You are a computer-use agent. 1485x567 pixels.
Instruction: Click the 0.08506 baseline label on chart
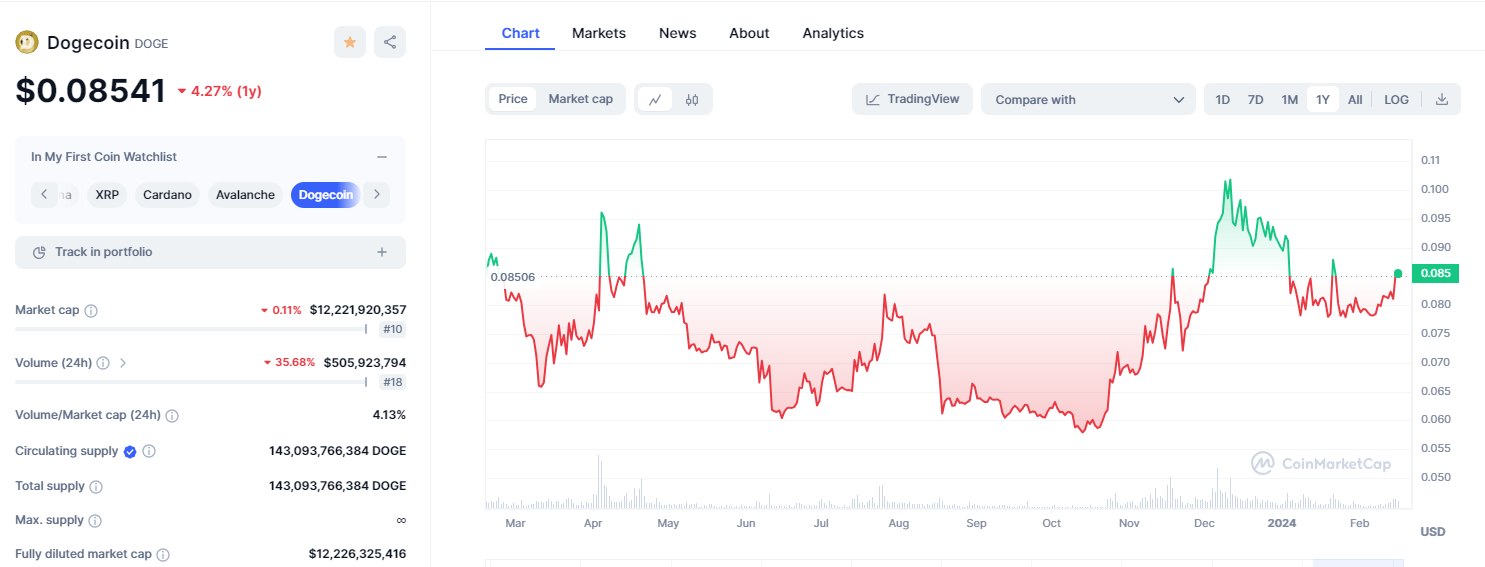(x=512, y=277)
